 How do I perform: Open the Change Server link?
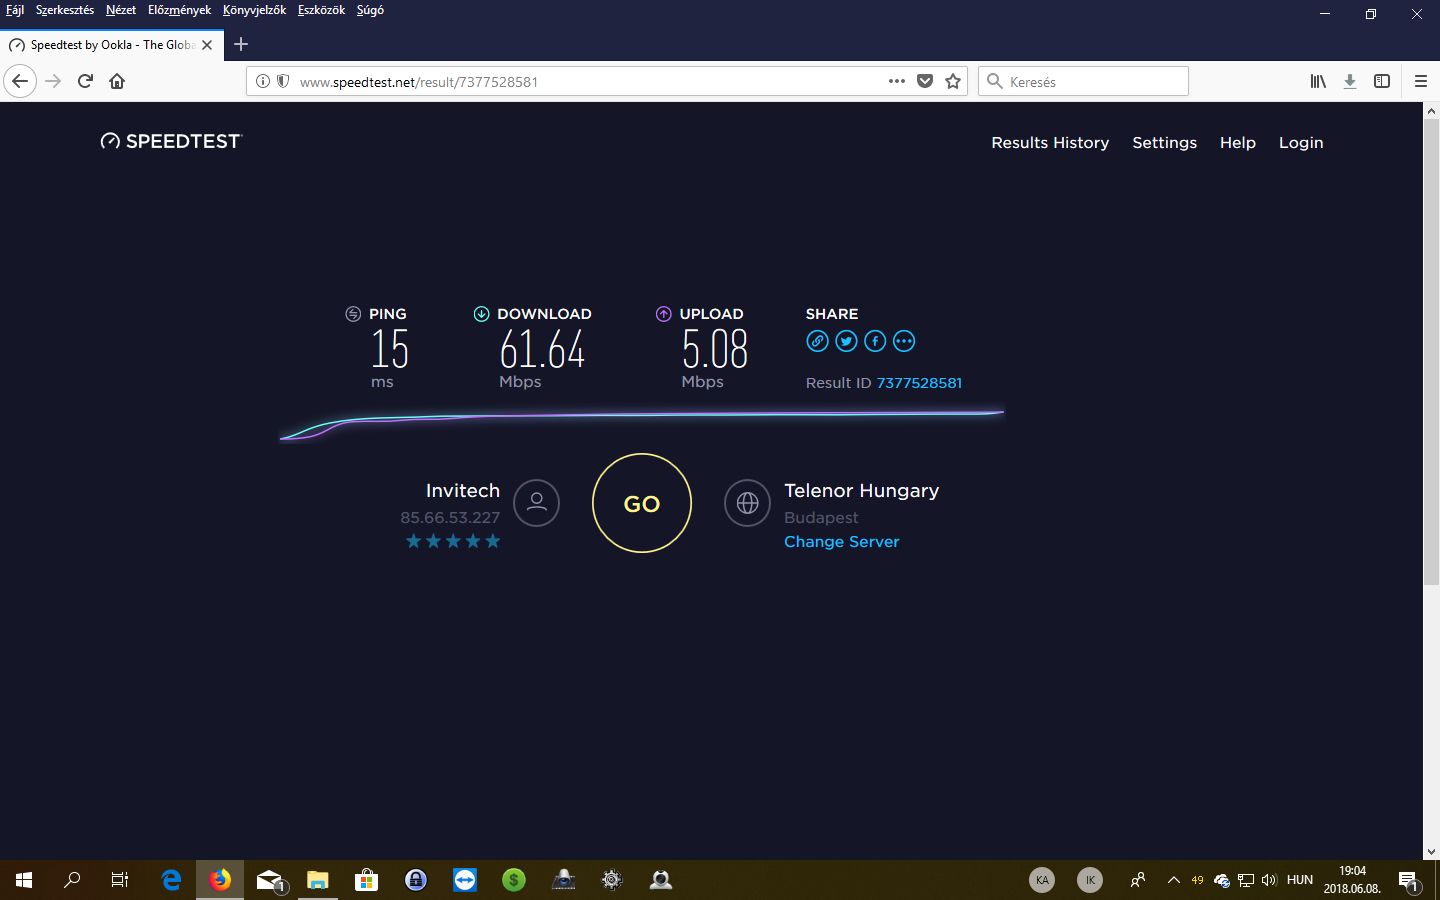click(x=841, y=541)
